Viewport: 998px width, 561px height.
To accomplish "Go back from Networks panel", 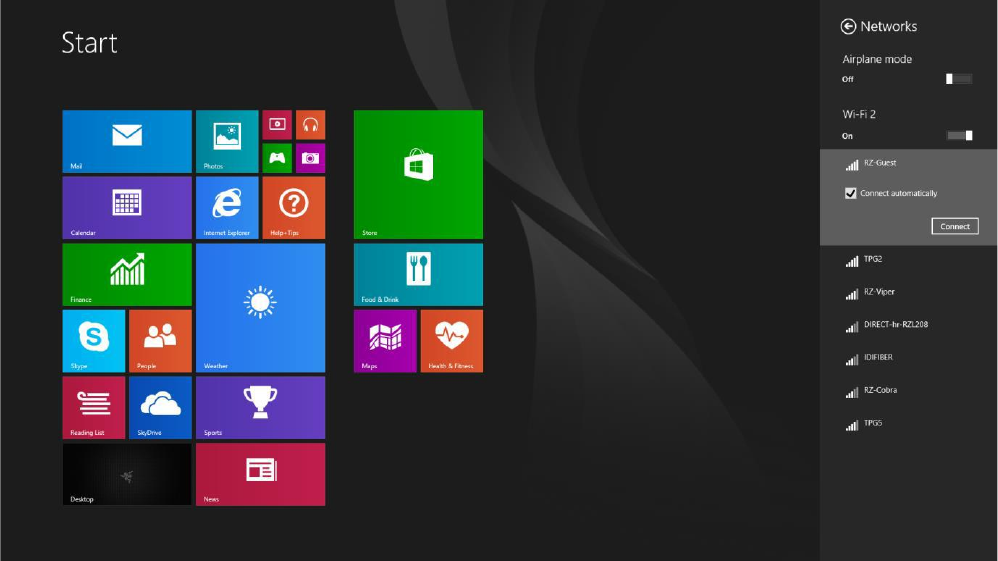I will [848, 26].
